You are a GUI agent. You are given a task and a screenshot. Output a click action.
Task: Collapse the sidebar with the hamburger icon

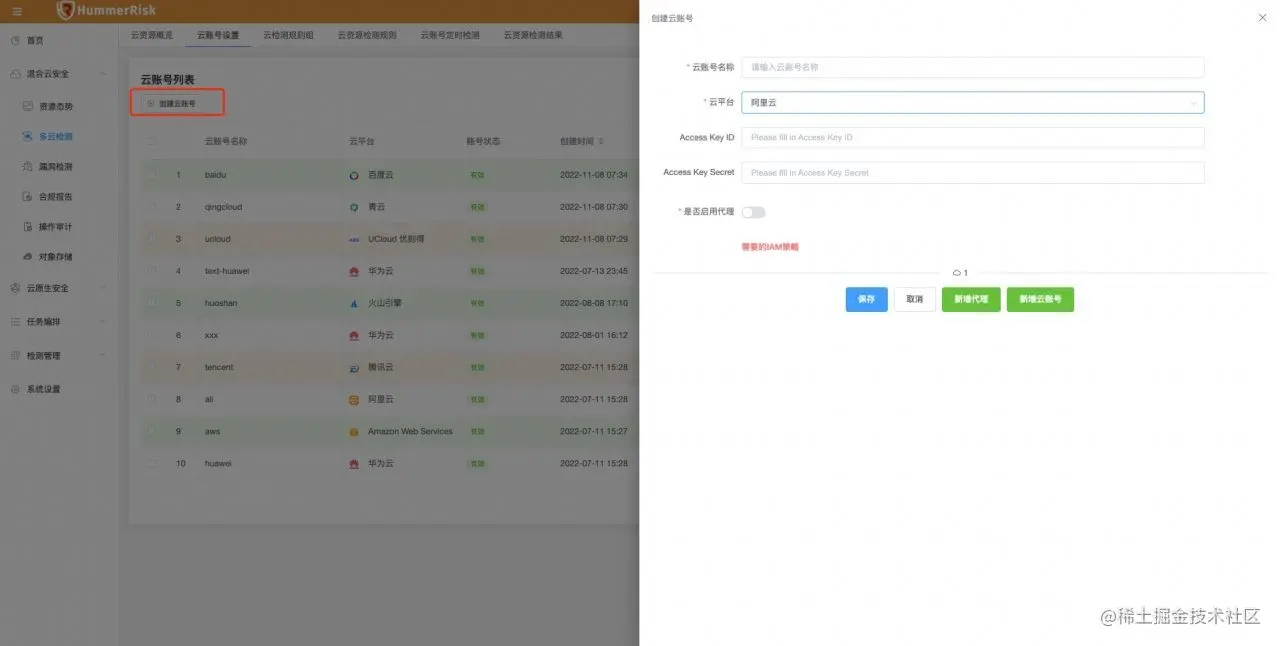pyautogui.click(x=17, y=11)
